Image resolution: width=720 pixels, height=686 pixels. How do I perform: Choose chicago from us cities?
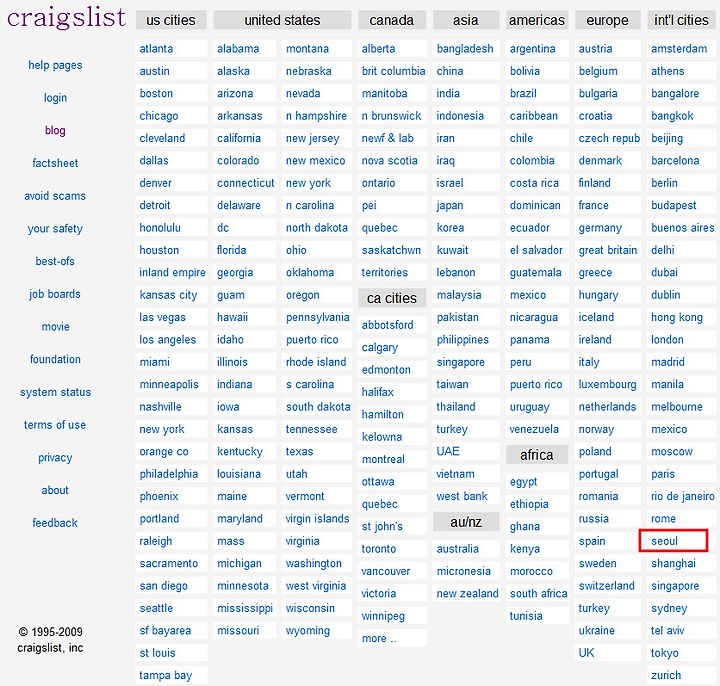click(x=159, y=116)
